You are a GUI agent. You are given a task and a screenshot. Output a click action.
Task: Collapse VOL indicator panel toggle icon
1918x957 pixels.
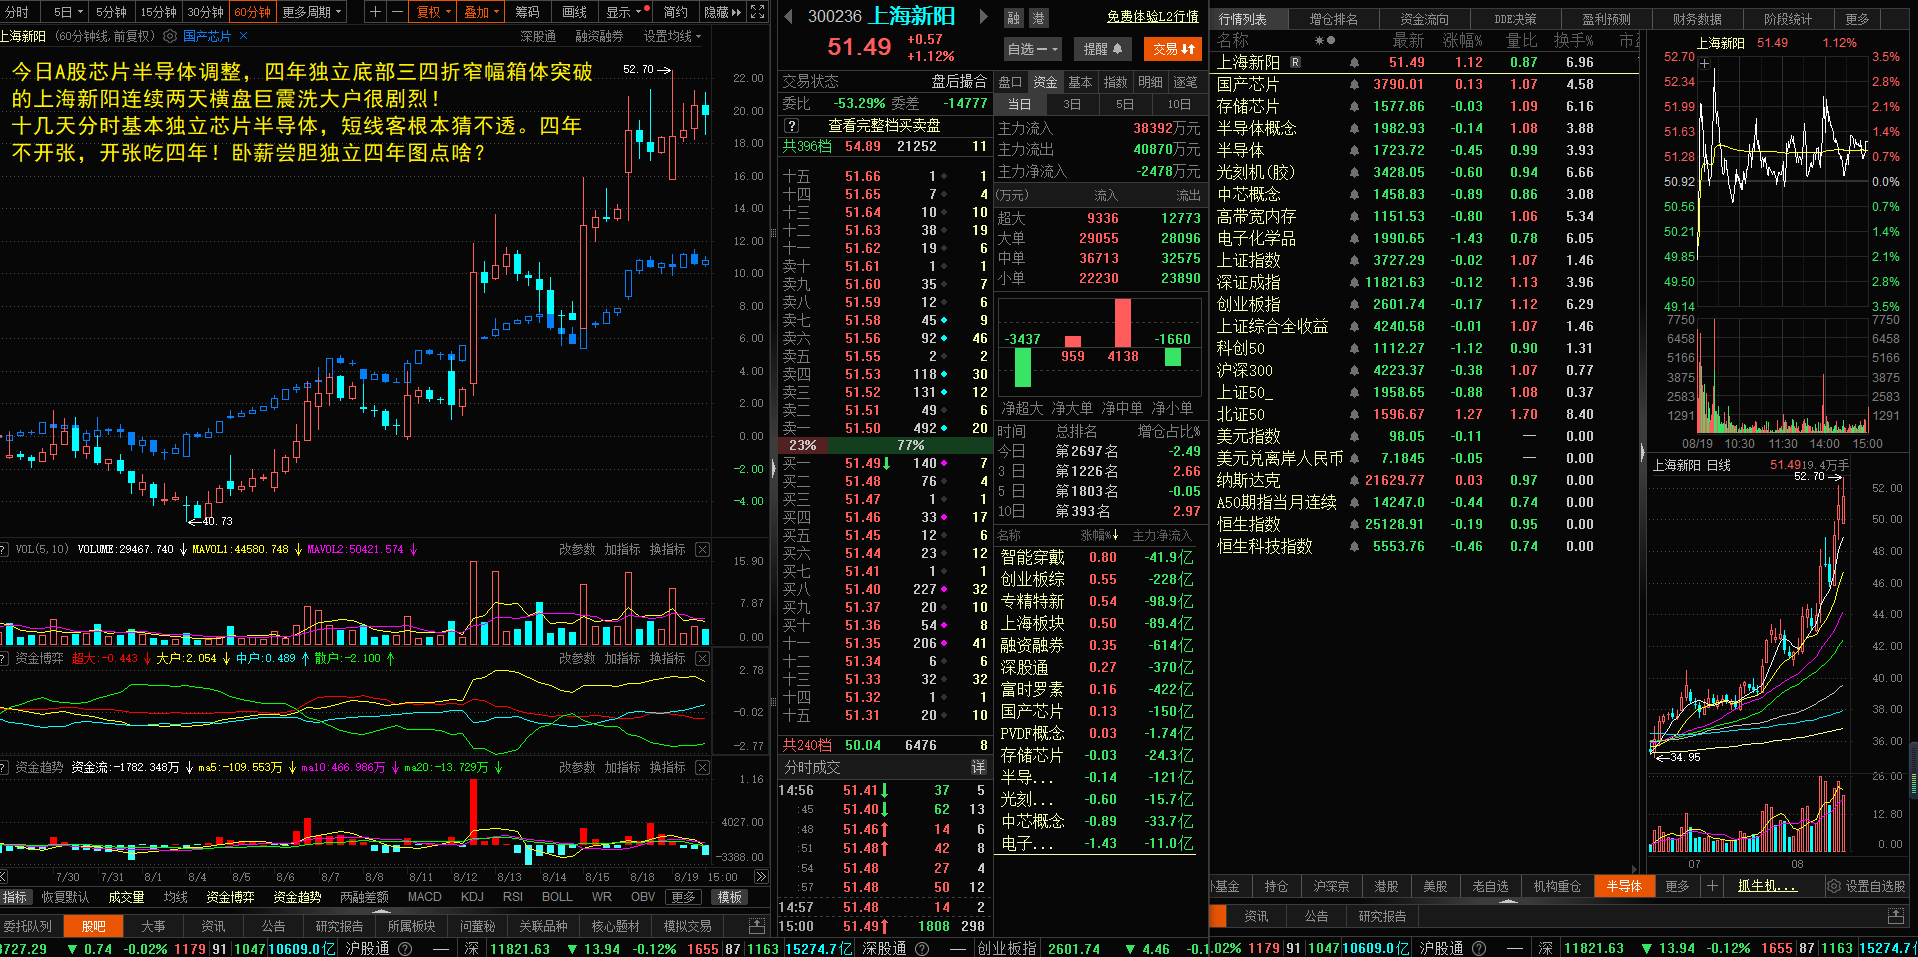pos(5,549)
